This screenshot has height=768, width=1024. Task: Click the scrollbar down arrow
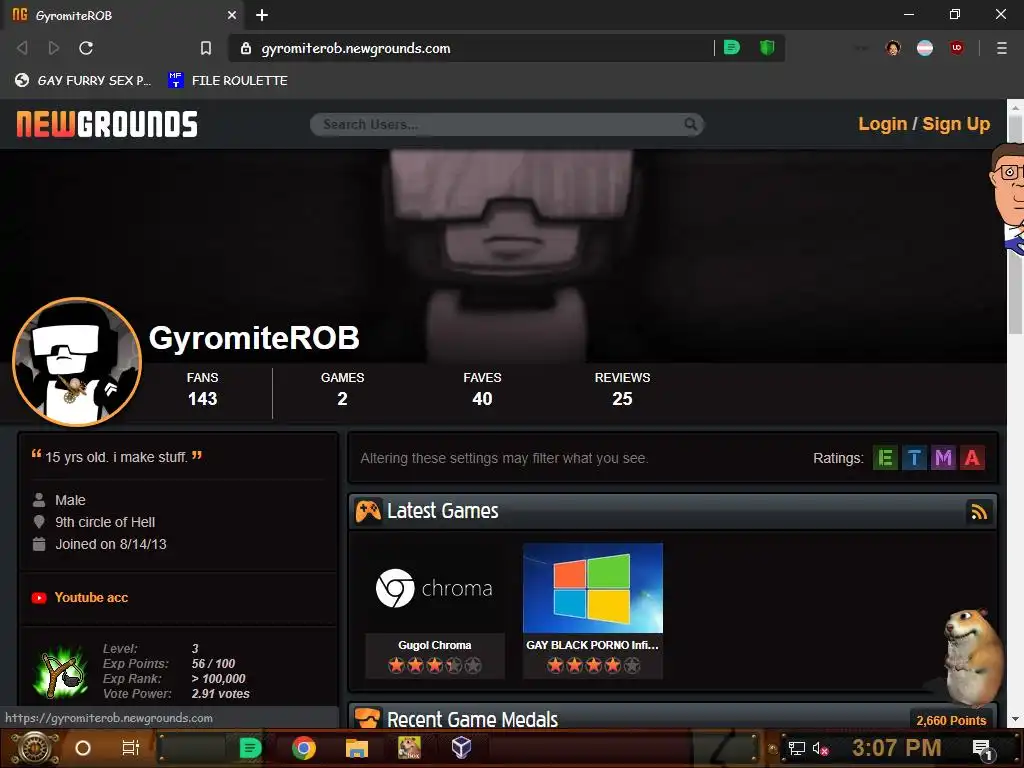pyautogui.click(x=1016, y=719)
